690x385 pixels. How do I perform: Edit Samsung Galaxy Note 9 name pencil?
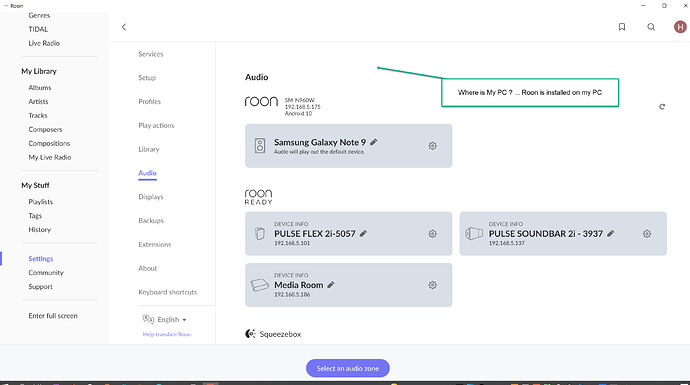tap(374, 142)
